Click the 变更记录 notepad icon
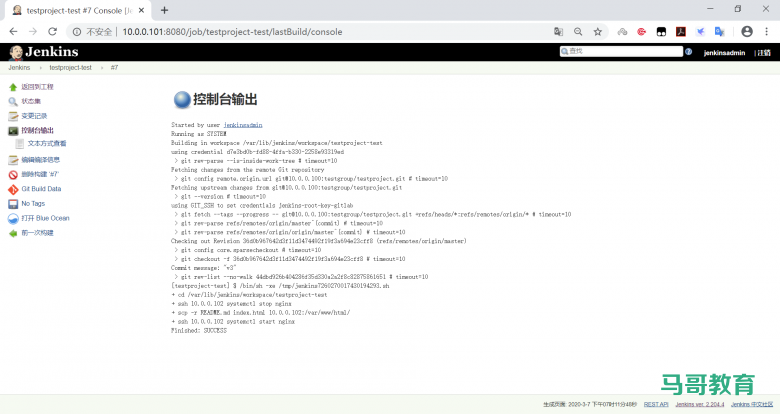 tap(13, 116)
